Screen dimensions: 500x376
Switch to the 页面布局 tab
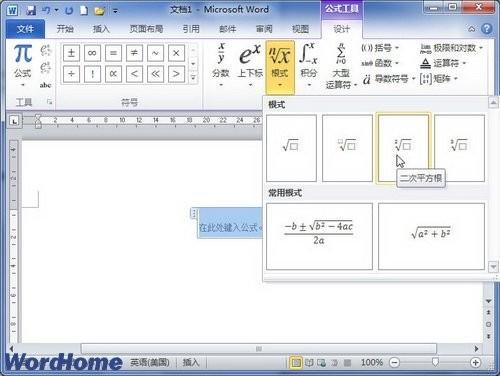coord(146,29)
